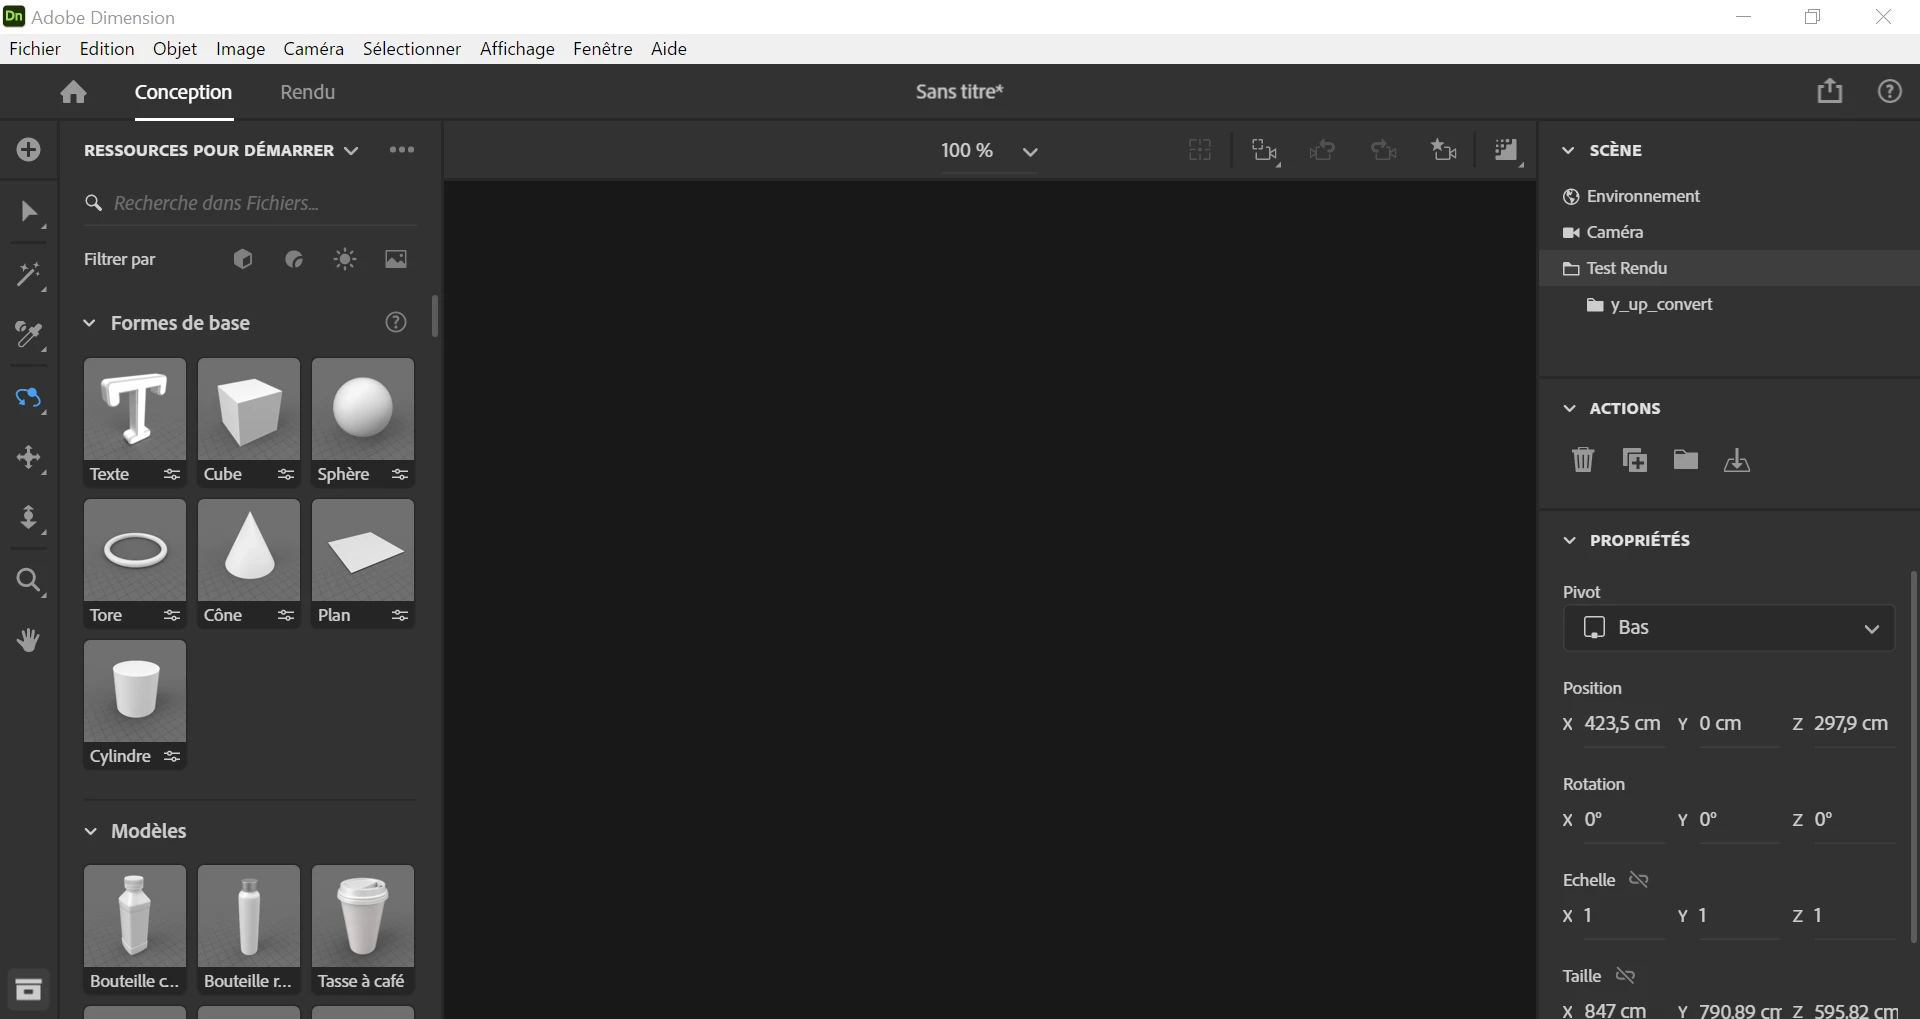Click the Recherche dans Fichiers search field

tap(250, 203)
